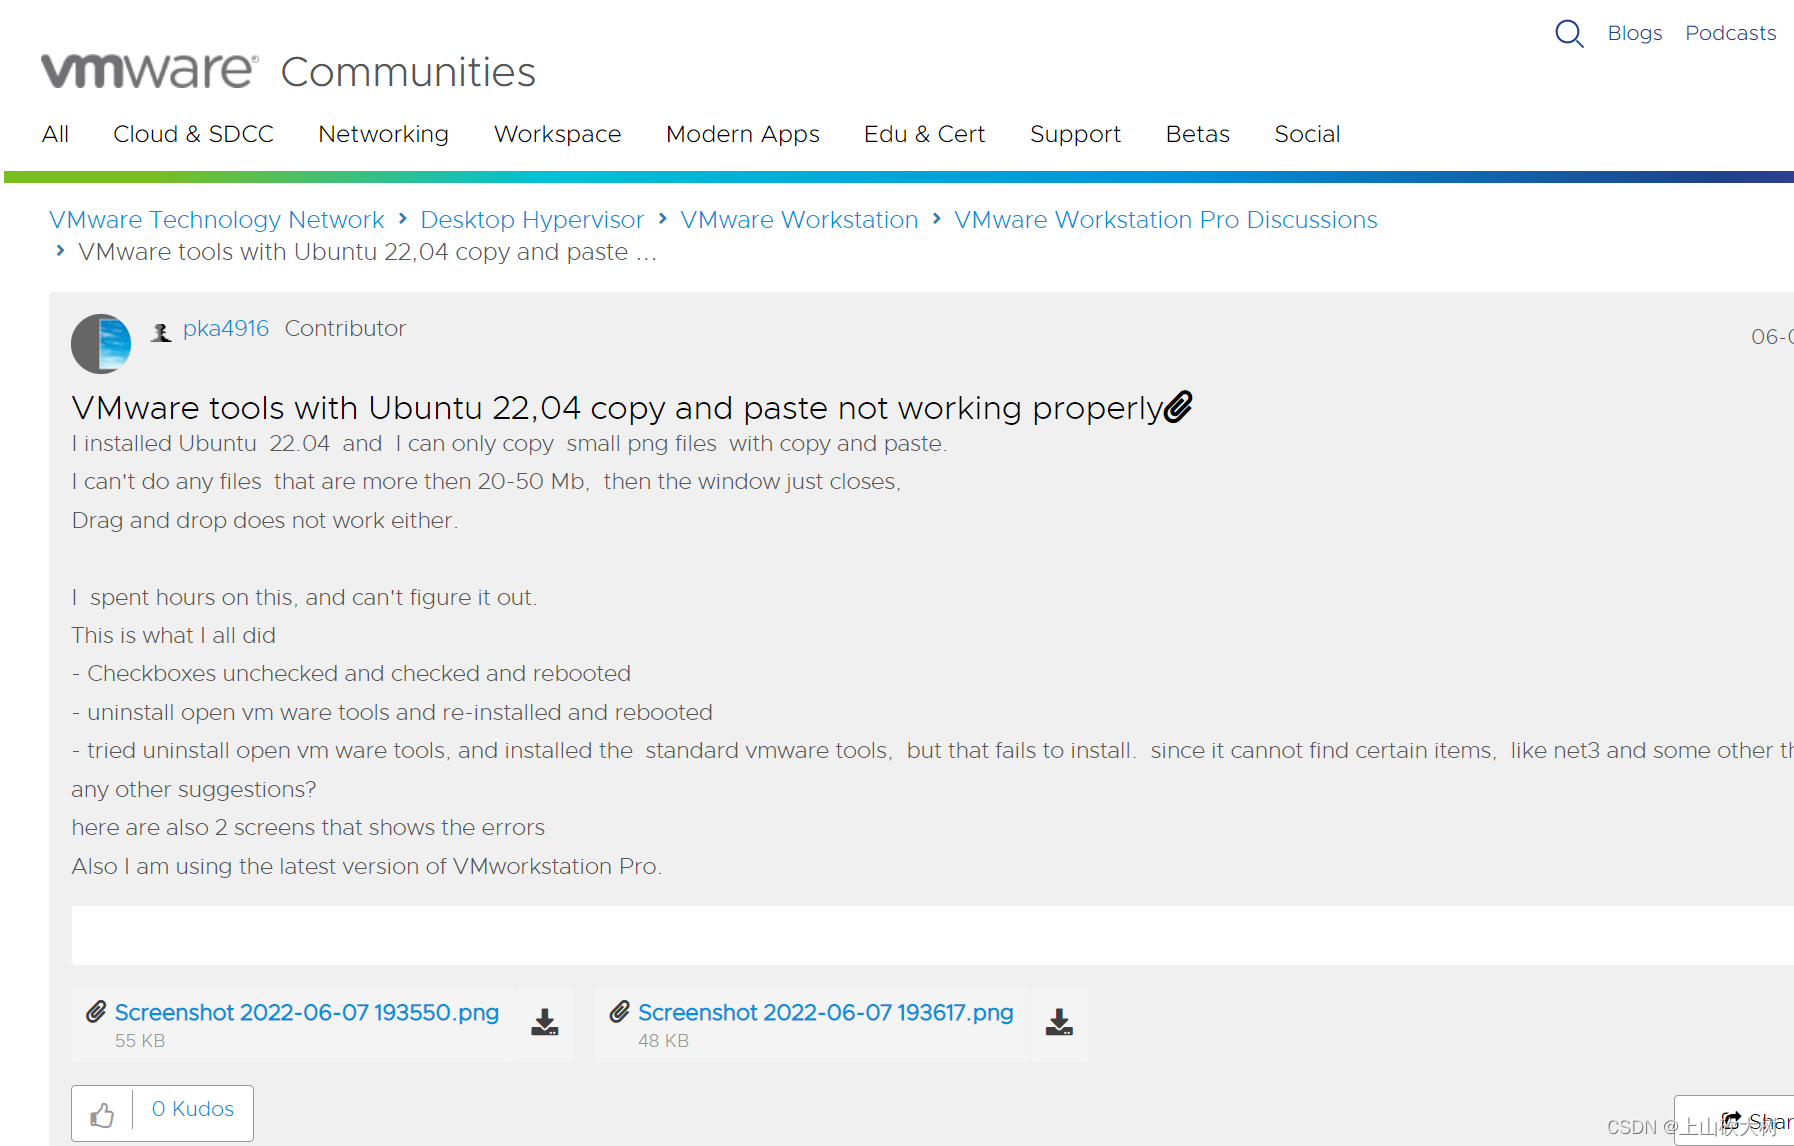Open the Betas menu
Image resolution: width=1794 pixels, height=1146 pixels.
1198,134
